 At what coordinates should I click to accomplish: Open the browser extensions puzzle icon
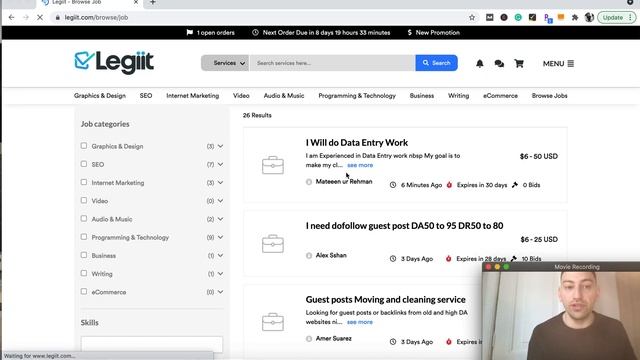575,18
